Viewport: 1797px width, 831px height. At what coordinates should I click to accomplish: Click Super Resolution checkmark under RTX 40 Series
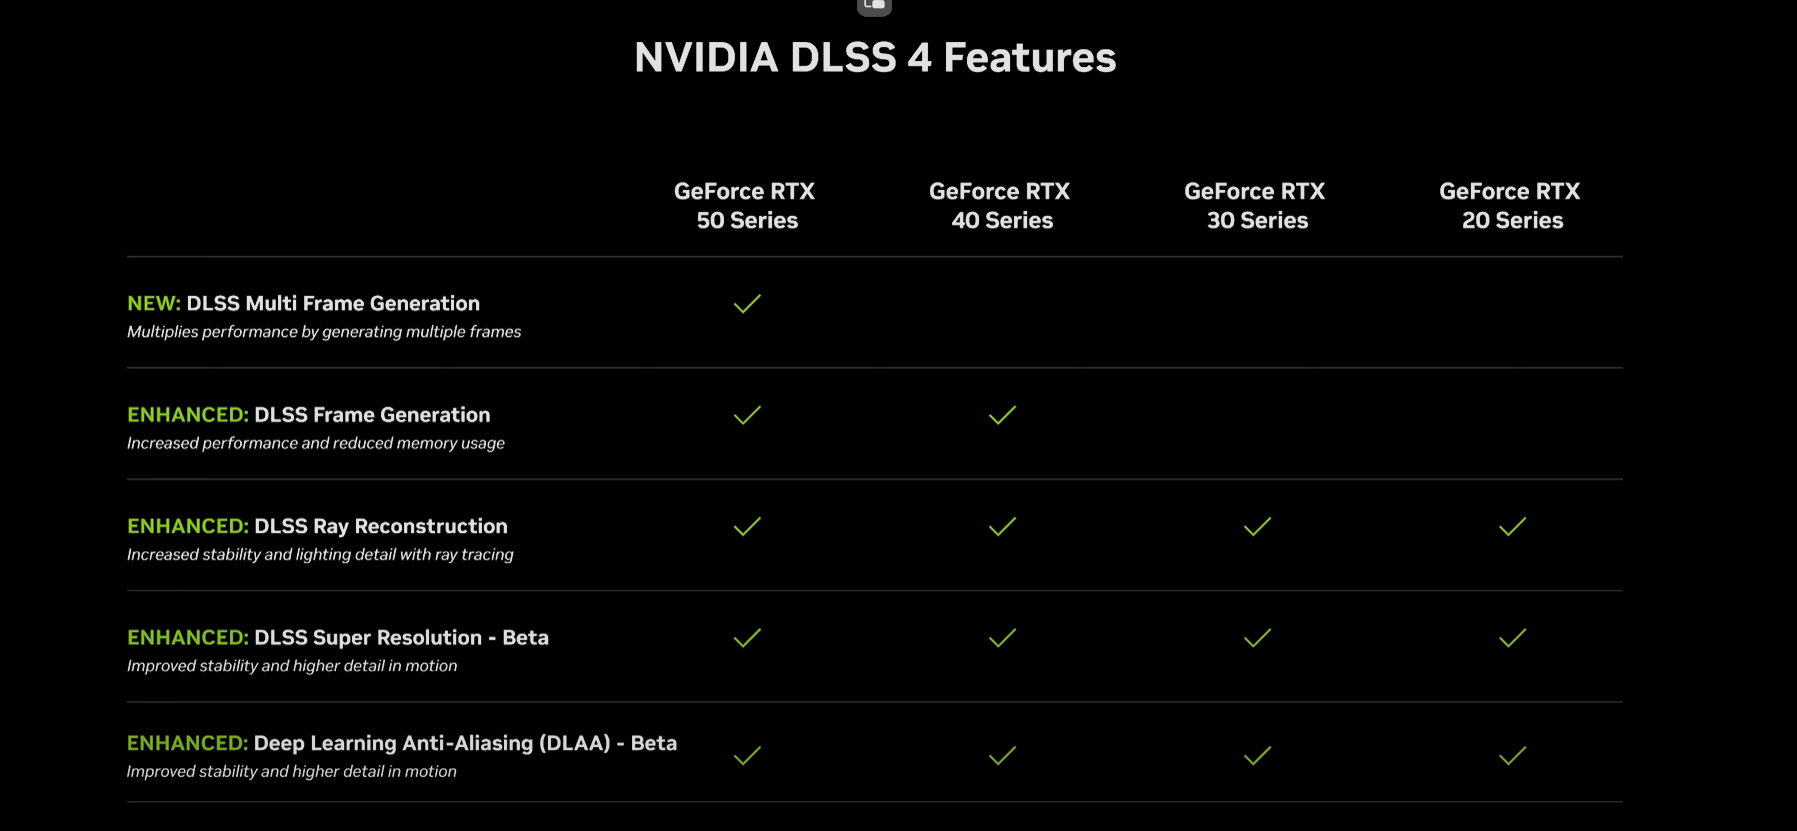click(x=1002, y=638)
